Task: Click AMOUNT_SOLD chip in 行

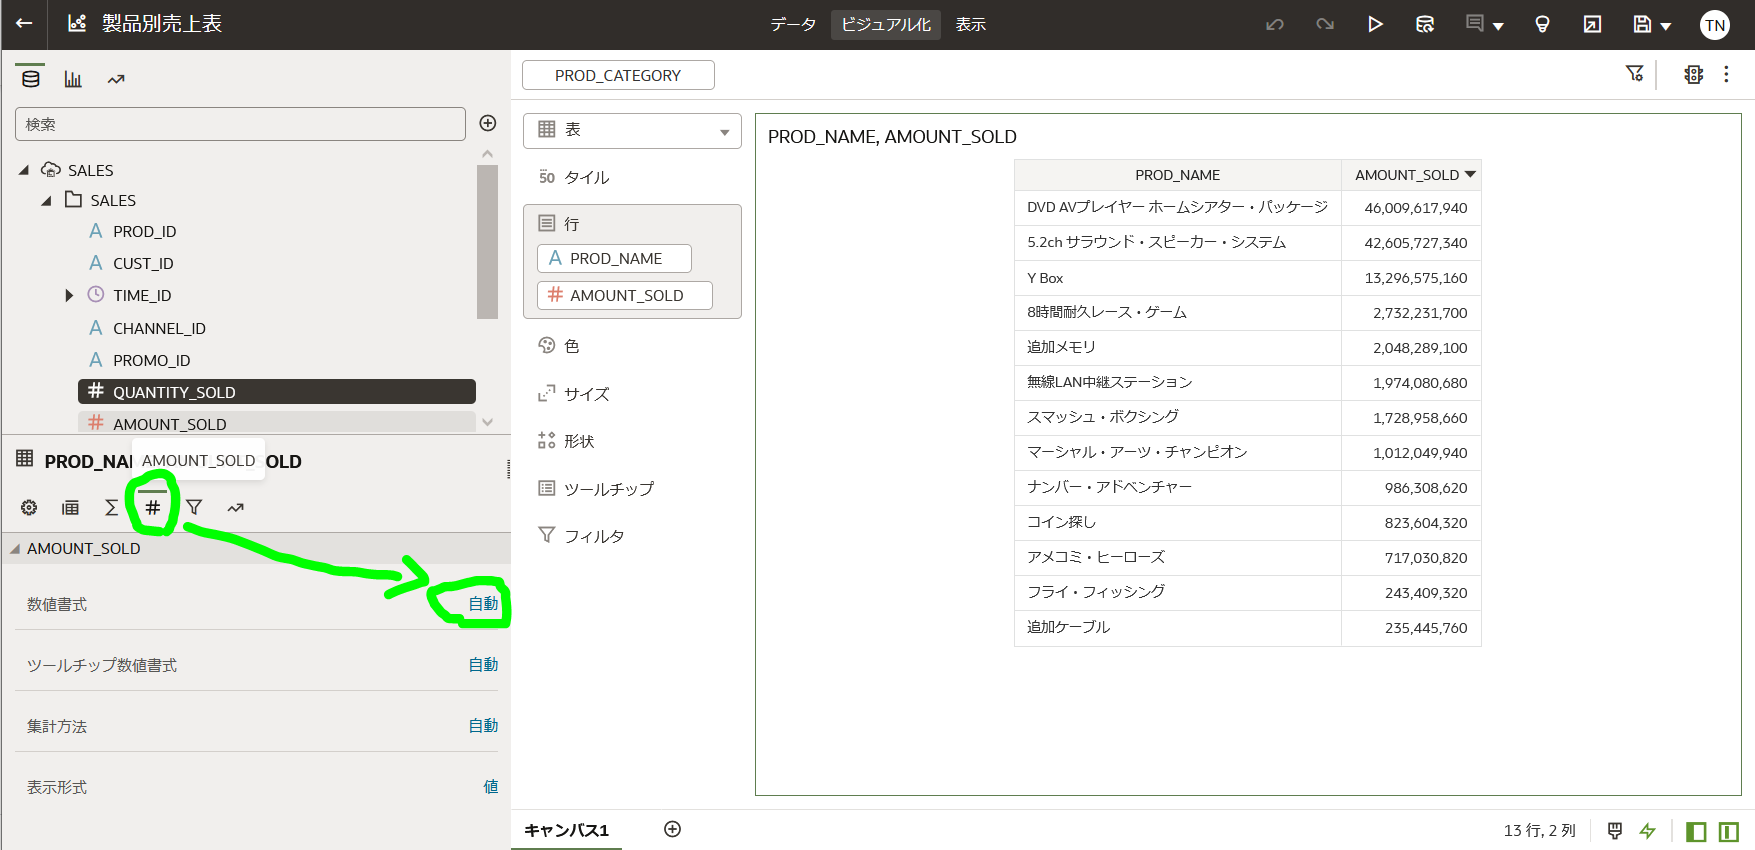Action: click(625, 295)
